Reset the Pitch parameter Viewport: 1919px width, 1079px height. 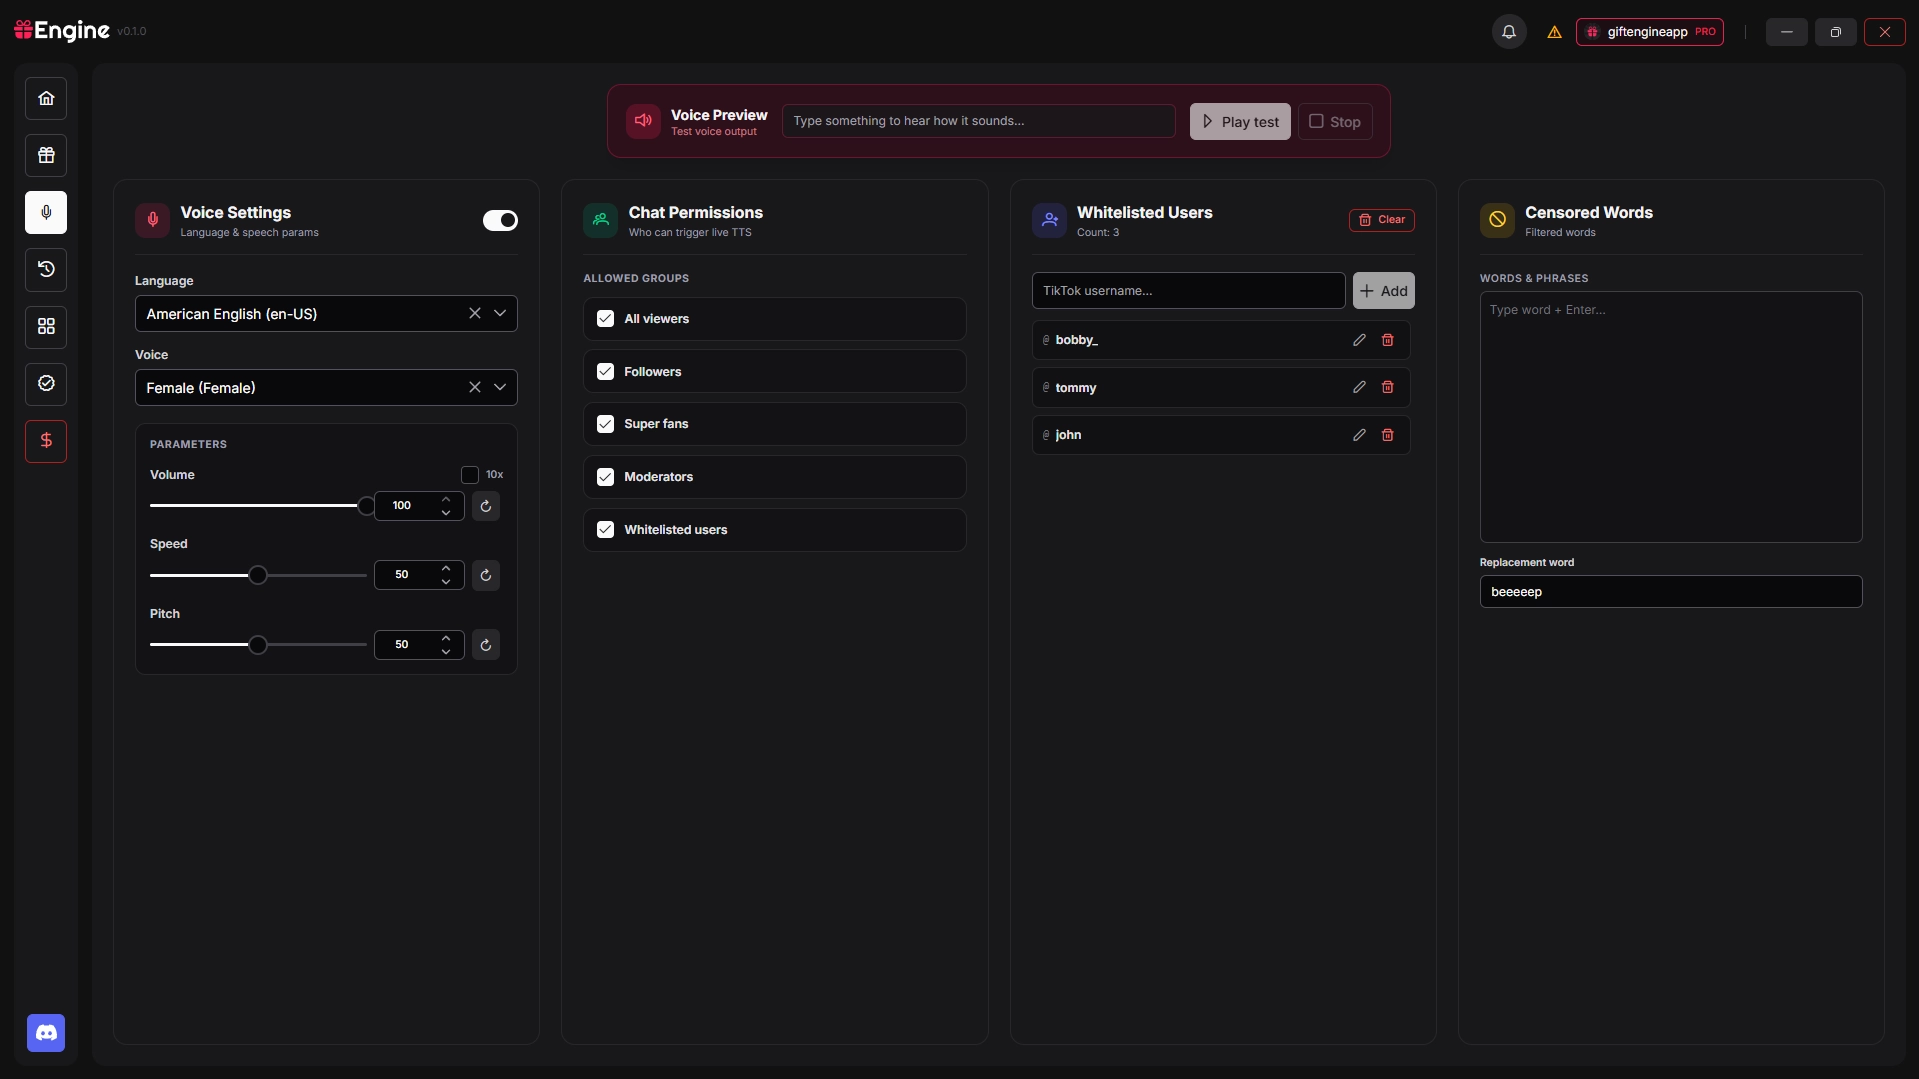(x=486, y=645)
